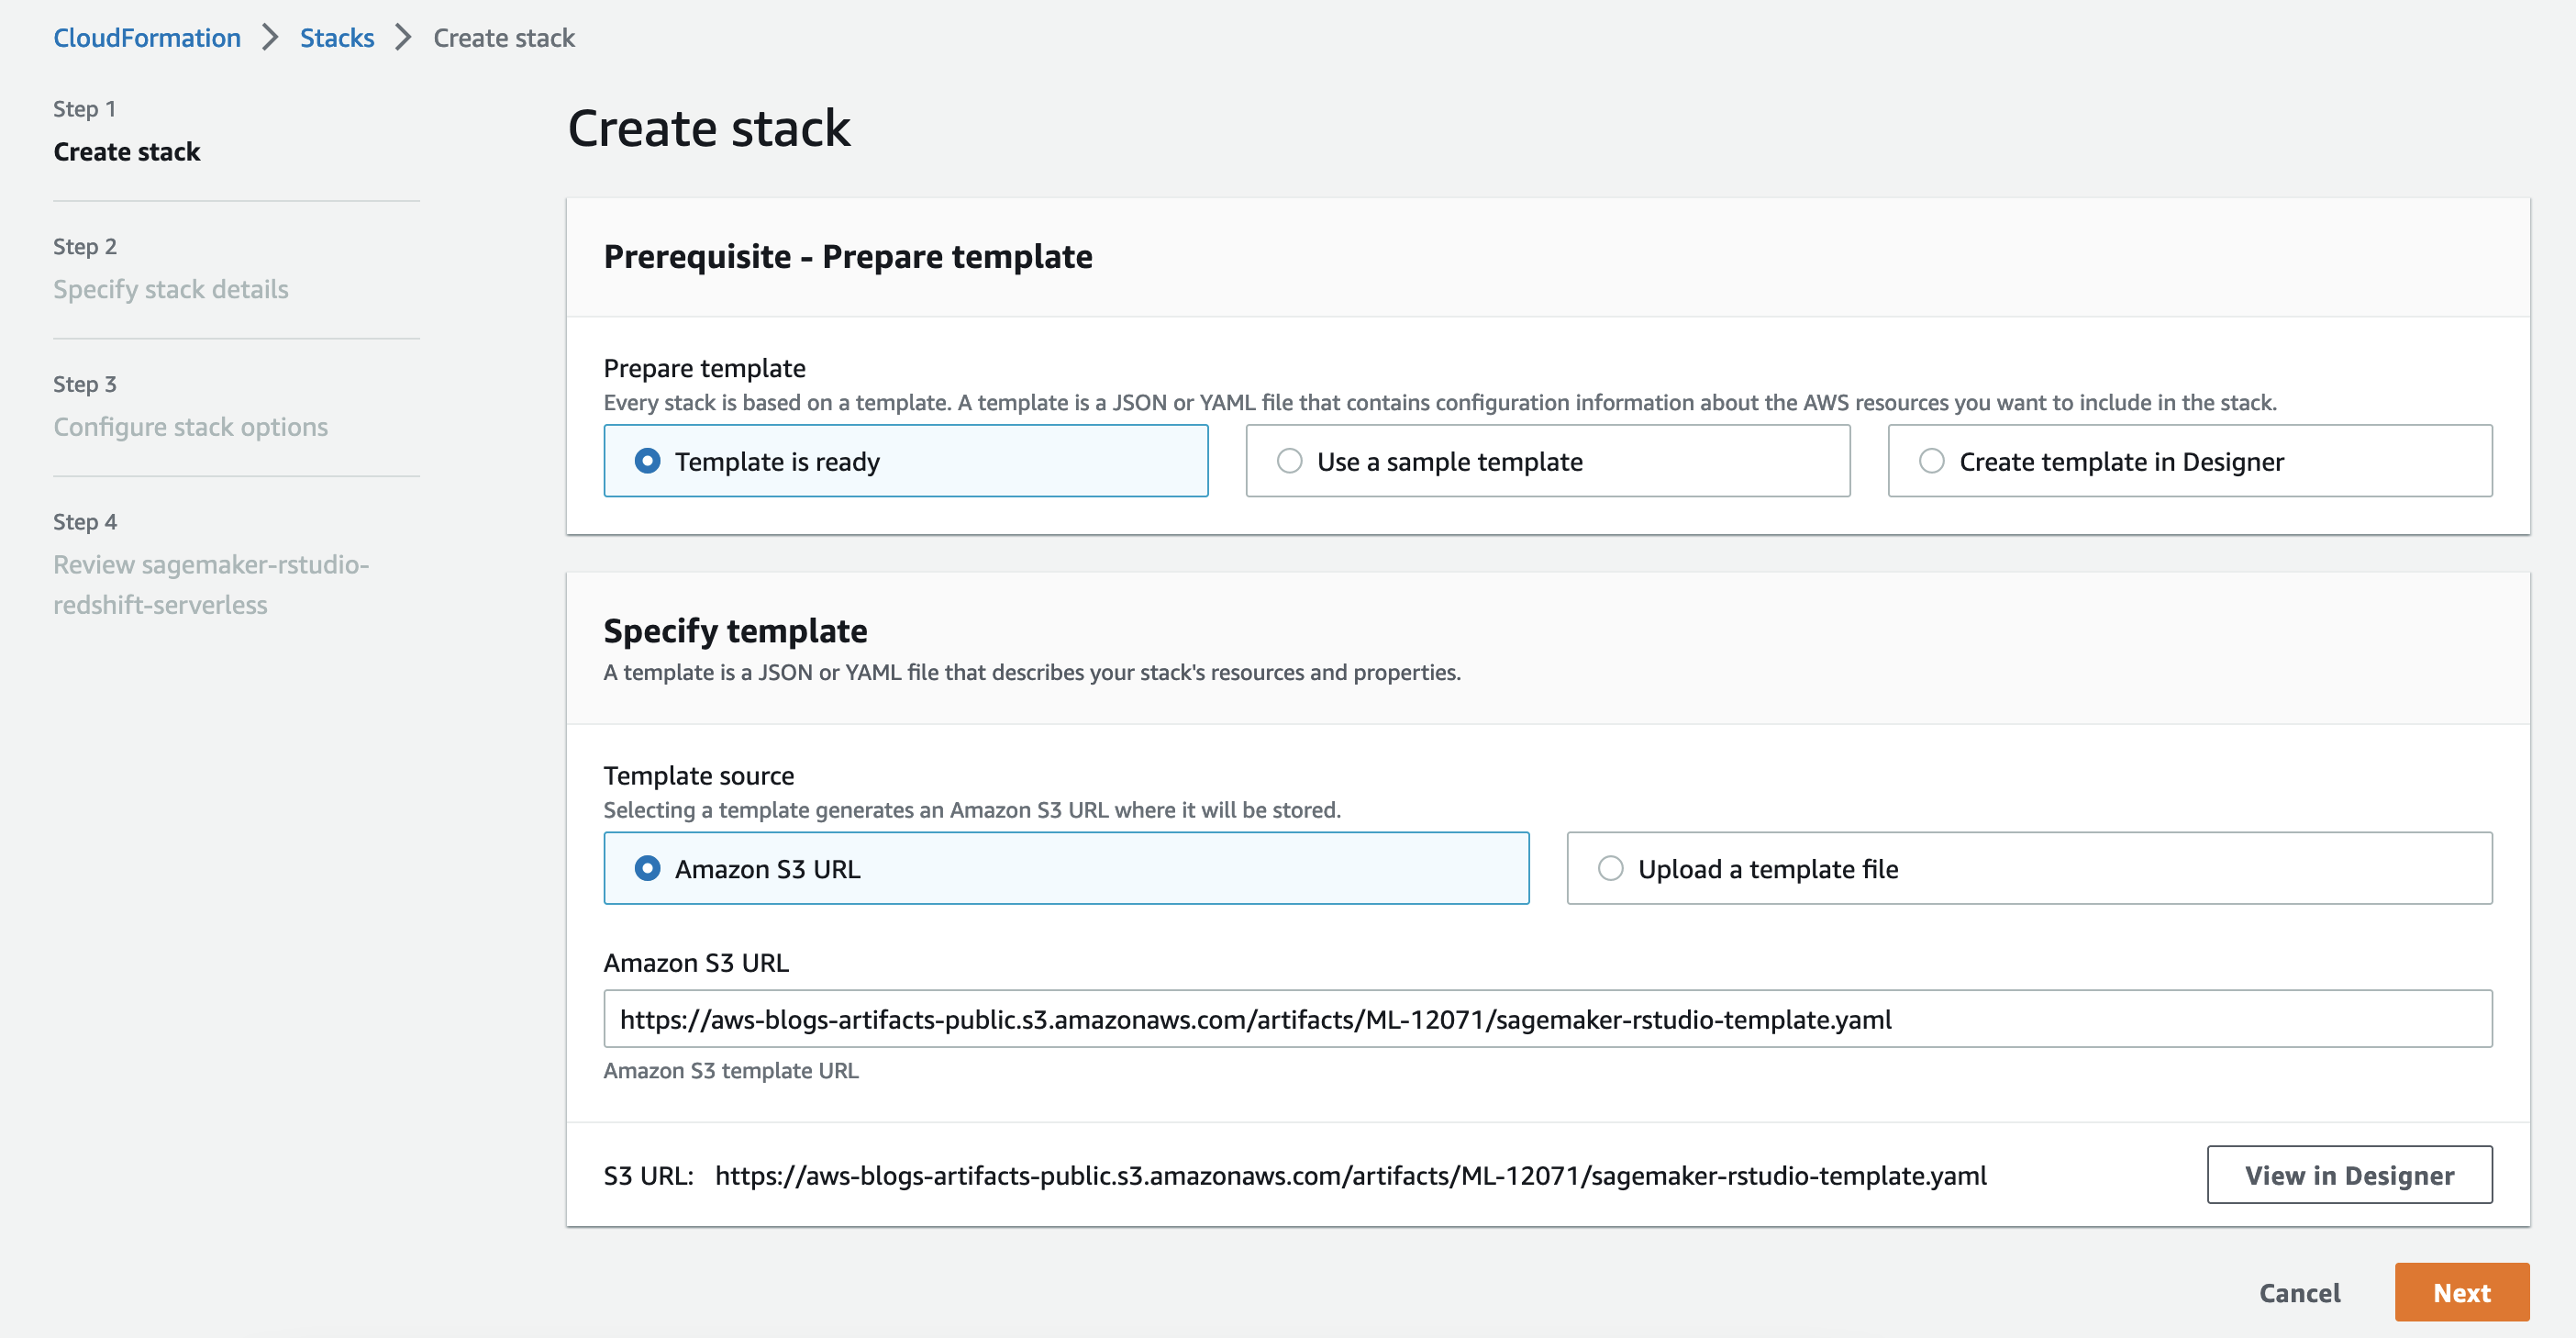Viewport: 2576px width, 1338px height.
Task: Click the S3 URL text at bottom
Action: click(1350, 1176)
